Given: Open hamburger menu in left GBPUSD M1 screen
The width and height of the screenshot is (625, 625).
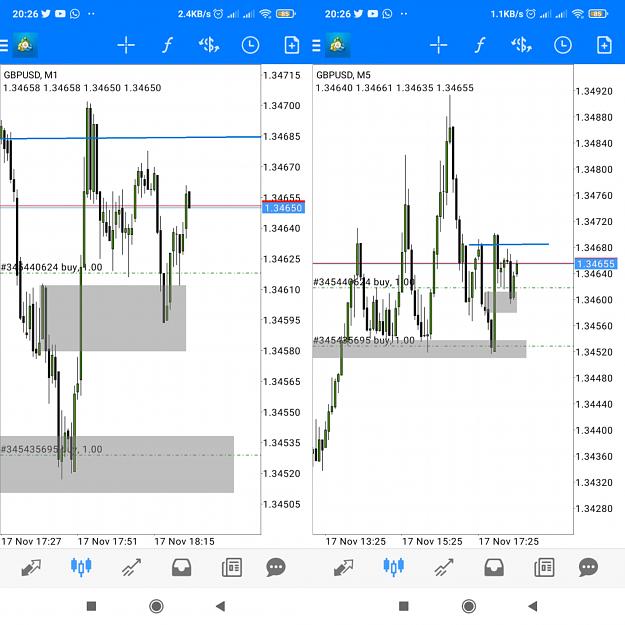Looking at the screenshot, I should (x=4, y=45).
